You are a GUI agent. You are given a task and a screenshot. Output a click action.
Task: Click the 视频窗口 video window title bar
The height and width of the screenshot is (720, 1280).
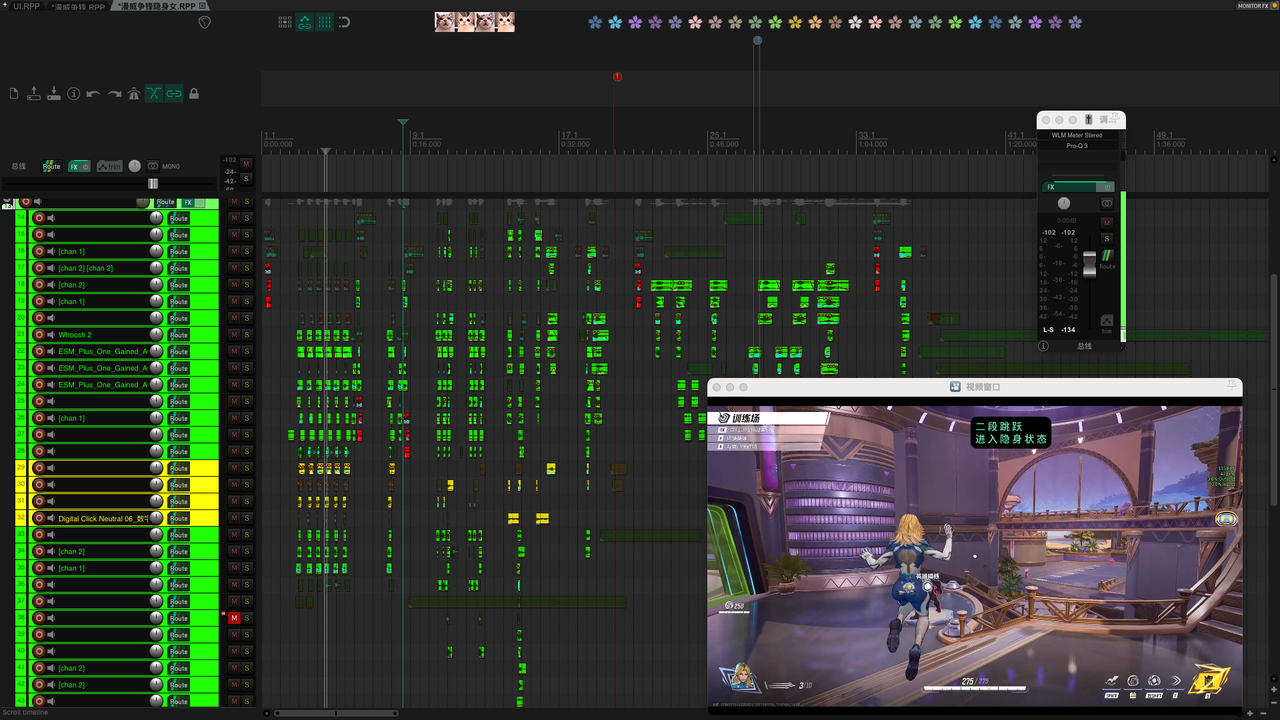point(975,387)
